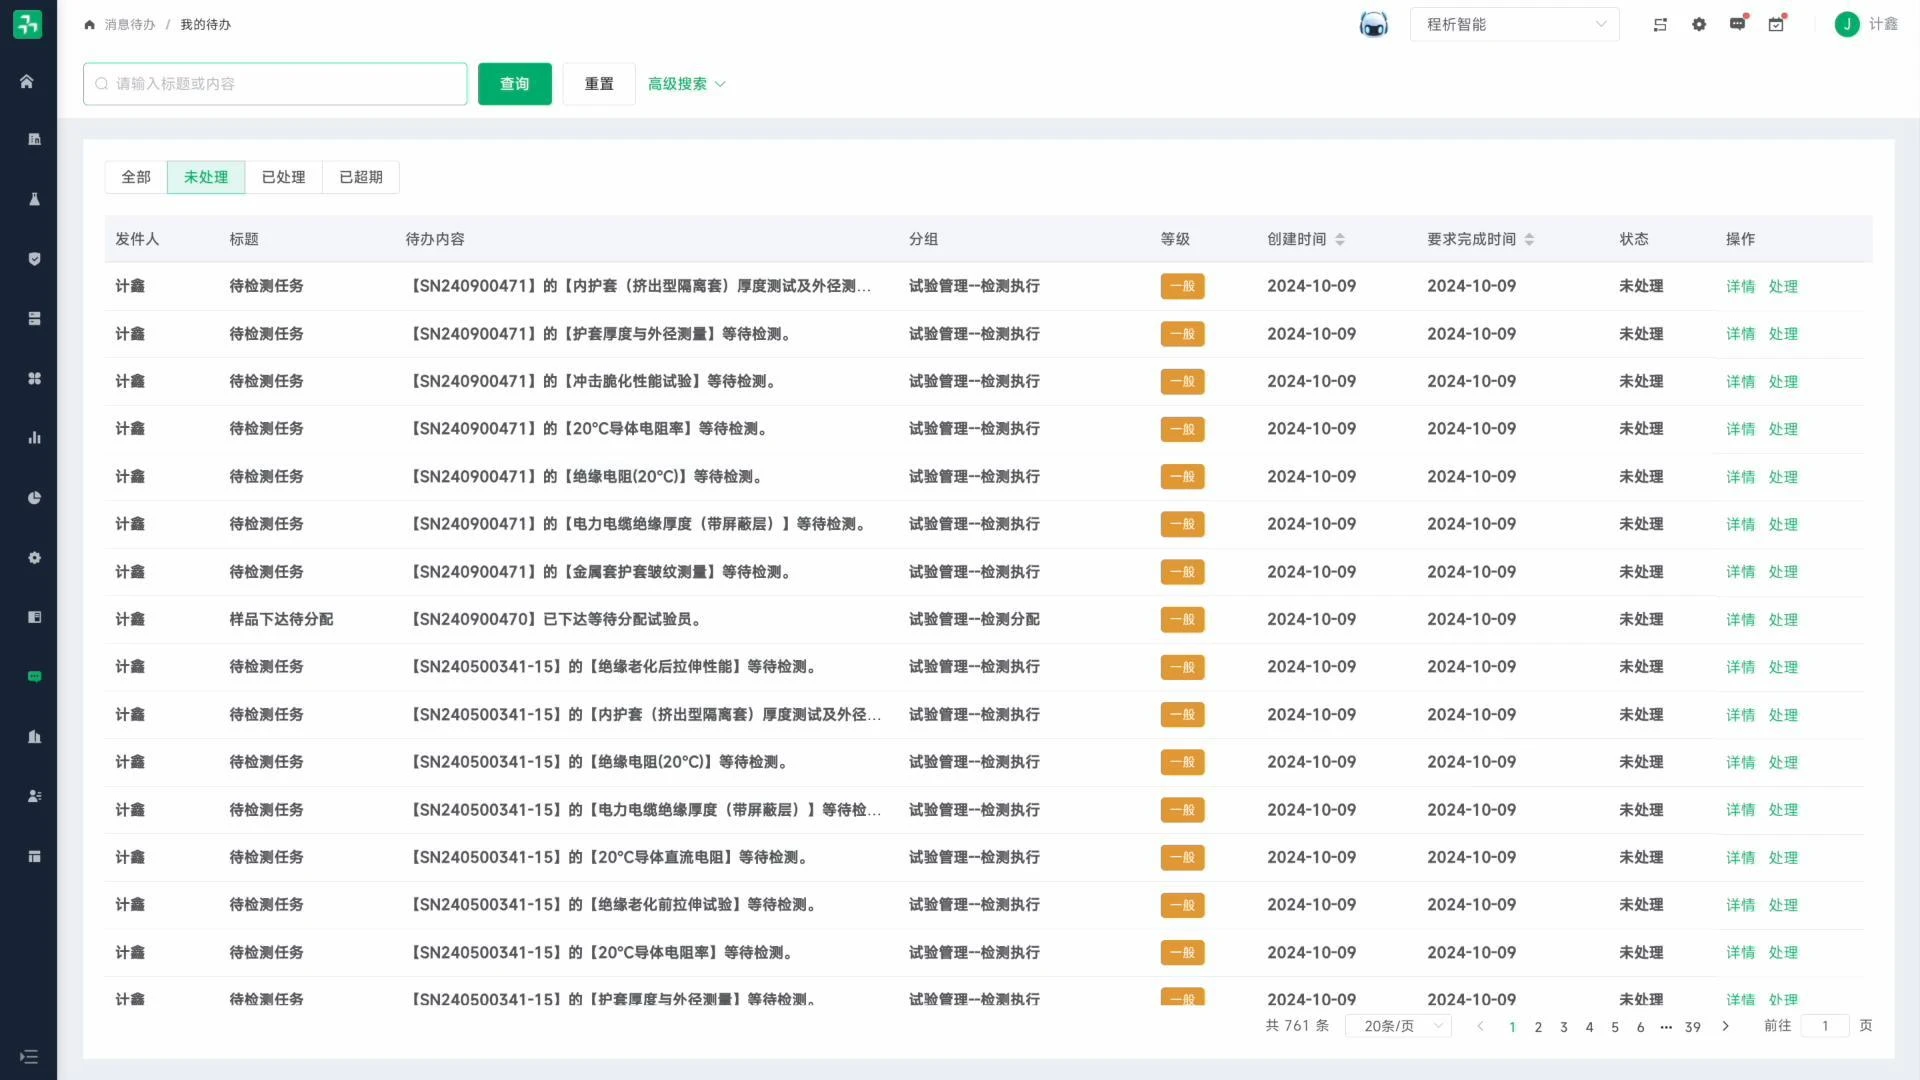Click the green 查询 search button
The height and width of the screenshot is (1080, 1920).
514,84
